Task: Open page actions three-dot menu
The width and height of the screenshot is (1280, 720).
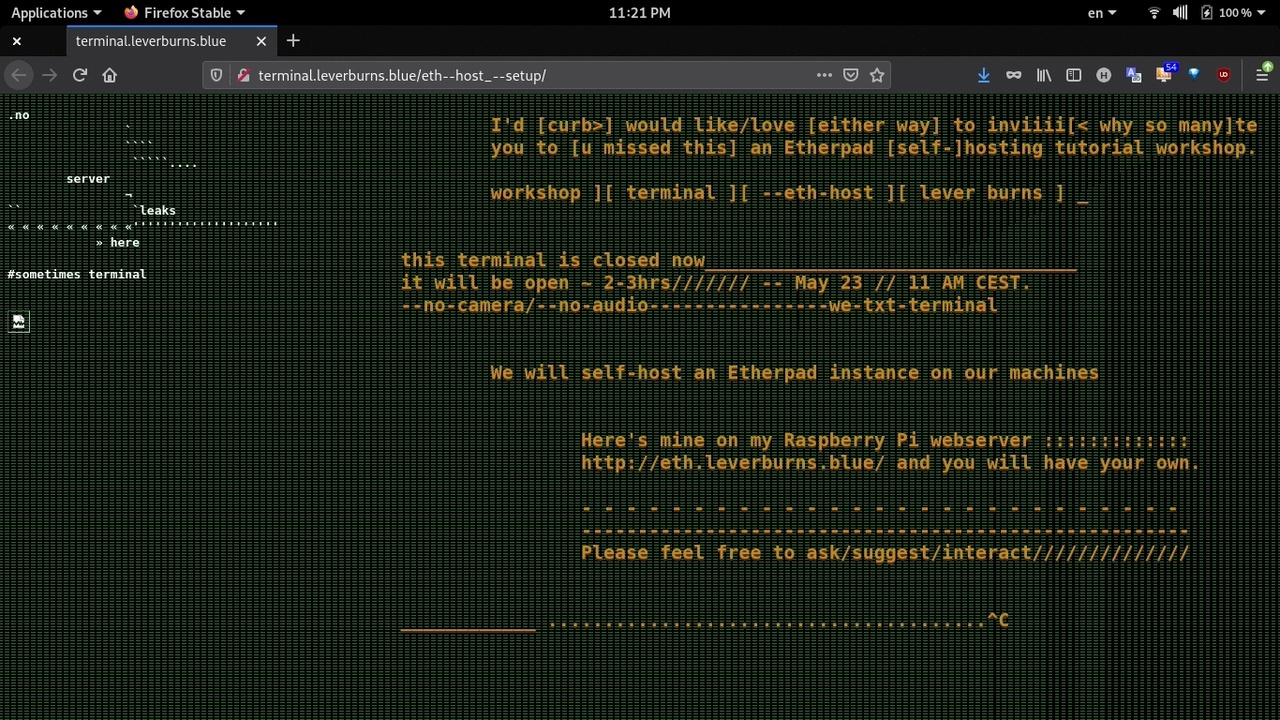Action: (824, 75)
